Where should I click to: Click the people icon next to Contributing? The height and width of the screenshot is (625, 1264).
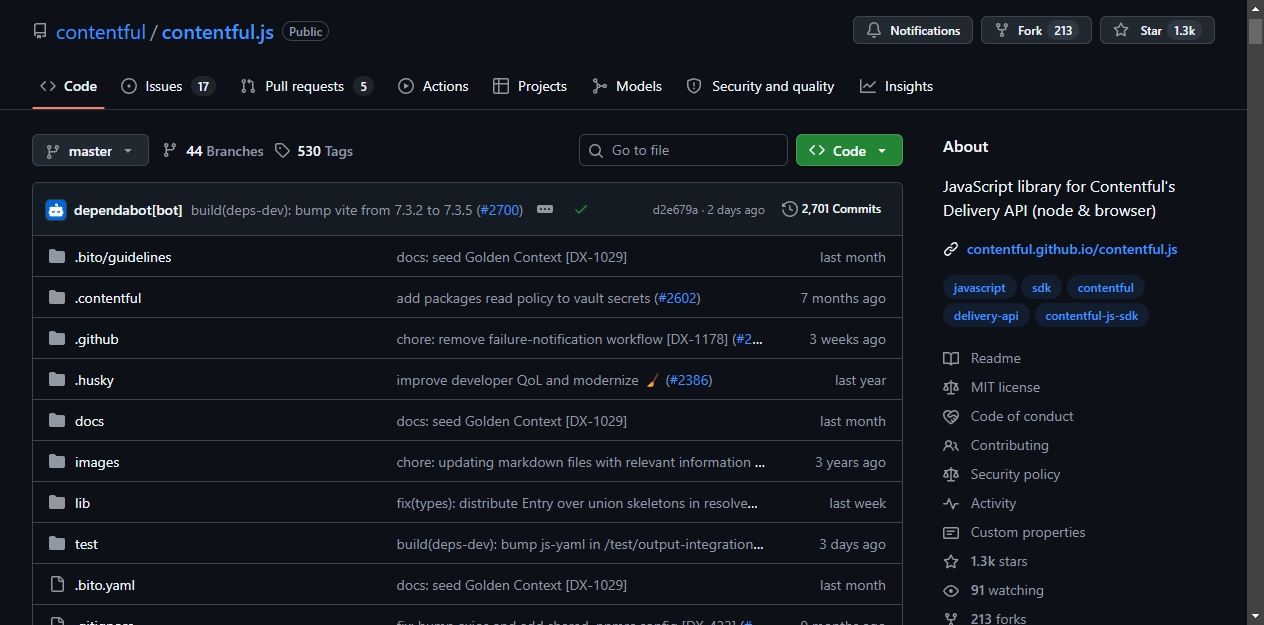[951, 445]
